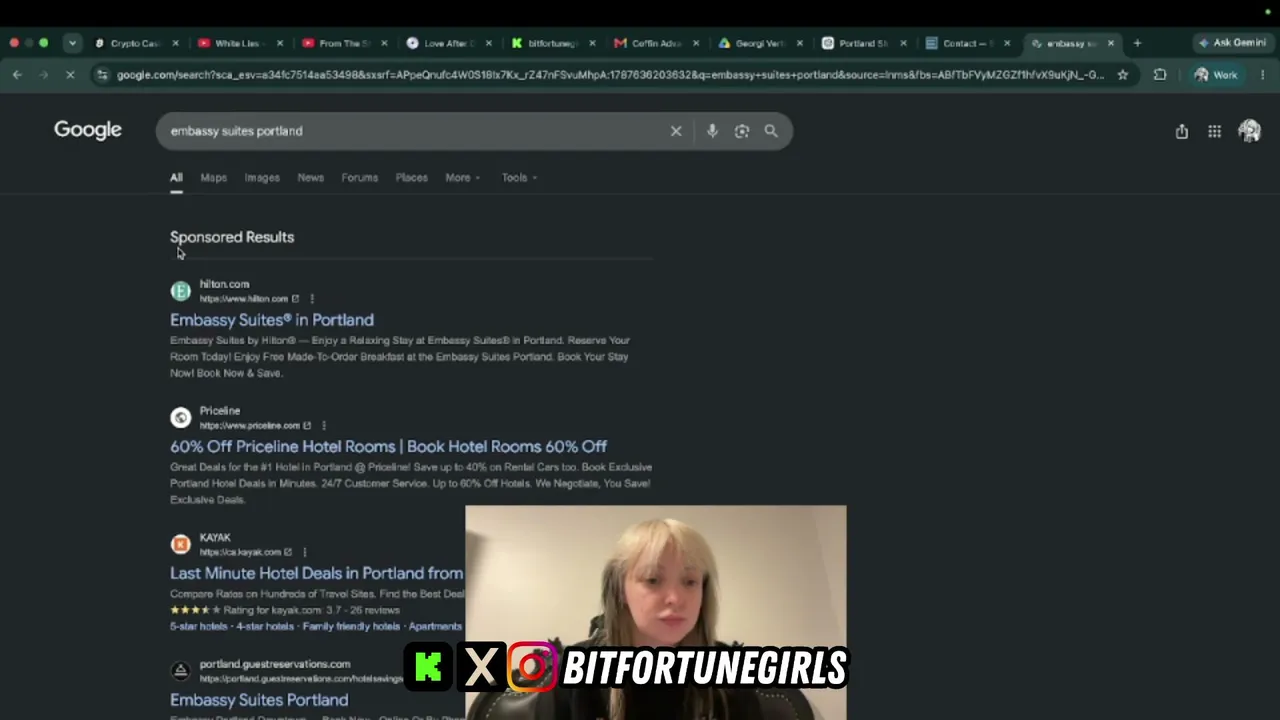
Task: Open options menu for Priceline ad
Action: tap(324, 426)
